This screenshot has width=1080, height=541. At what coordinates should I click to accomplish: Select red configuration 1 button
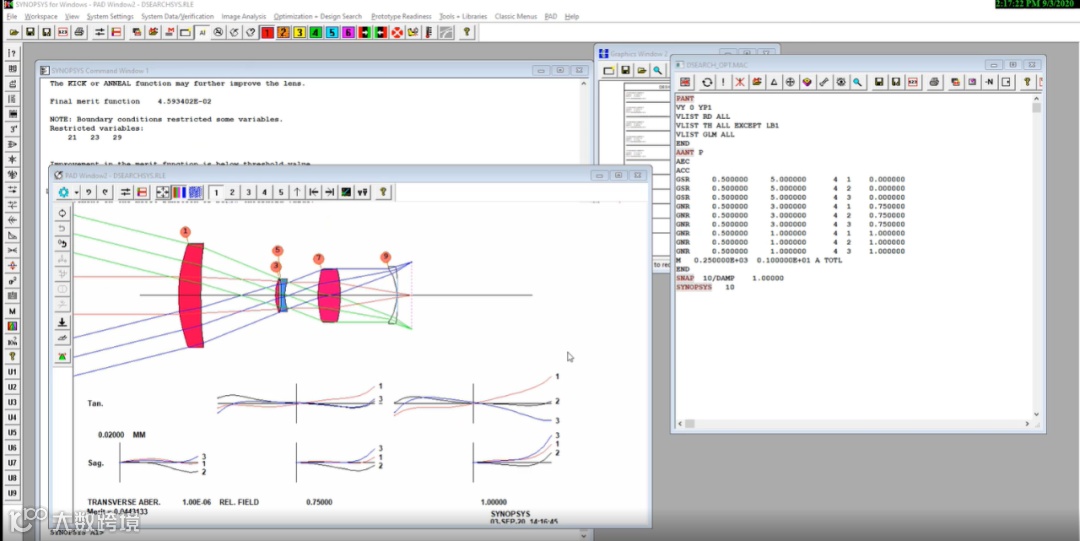tap(267, 32)
